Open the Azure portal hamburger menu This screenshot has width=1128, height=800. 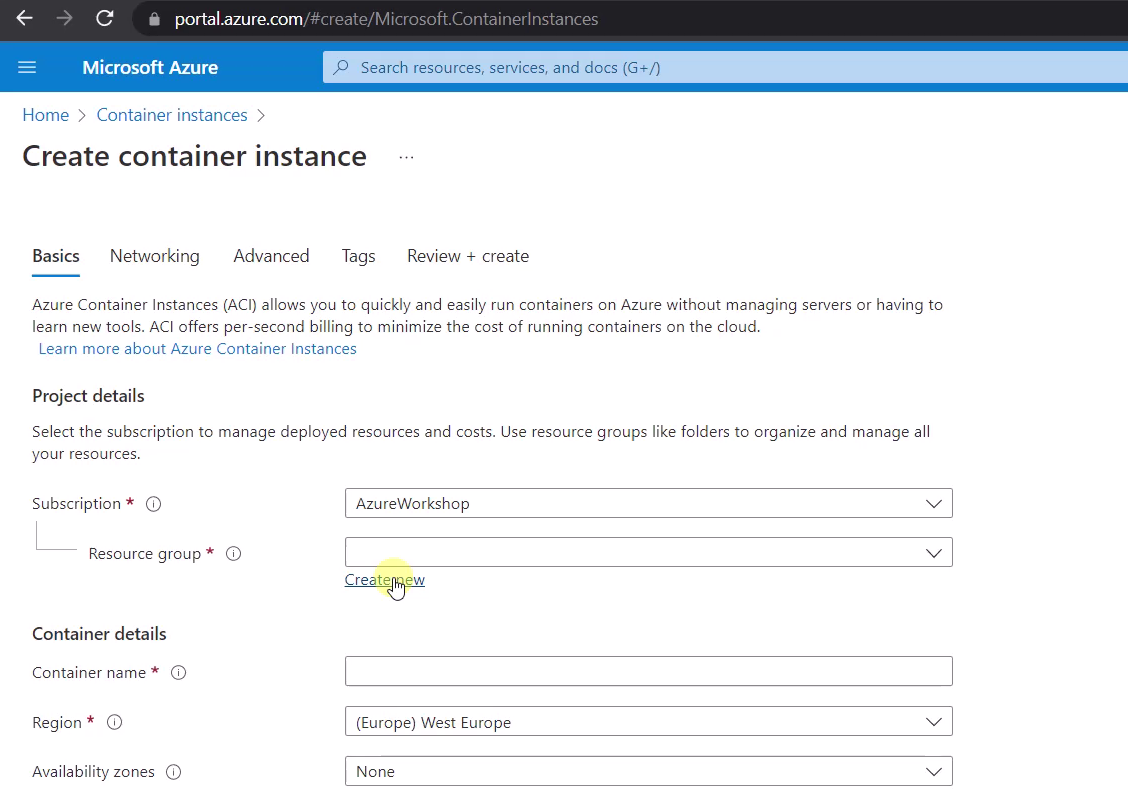(x=27, y=68)
